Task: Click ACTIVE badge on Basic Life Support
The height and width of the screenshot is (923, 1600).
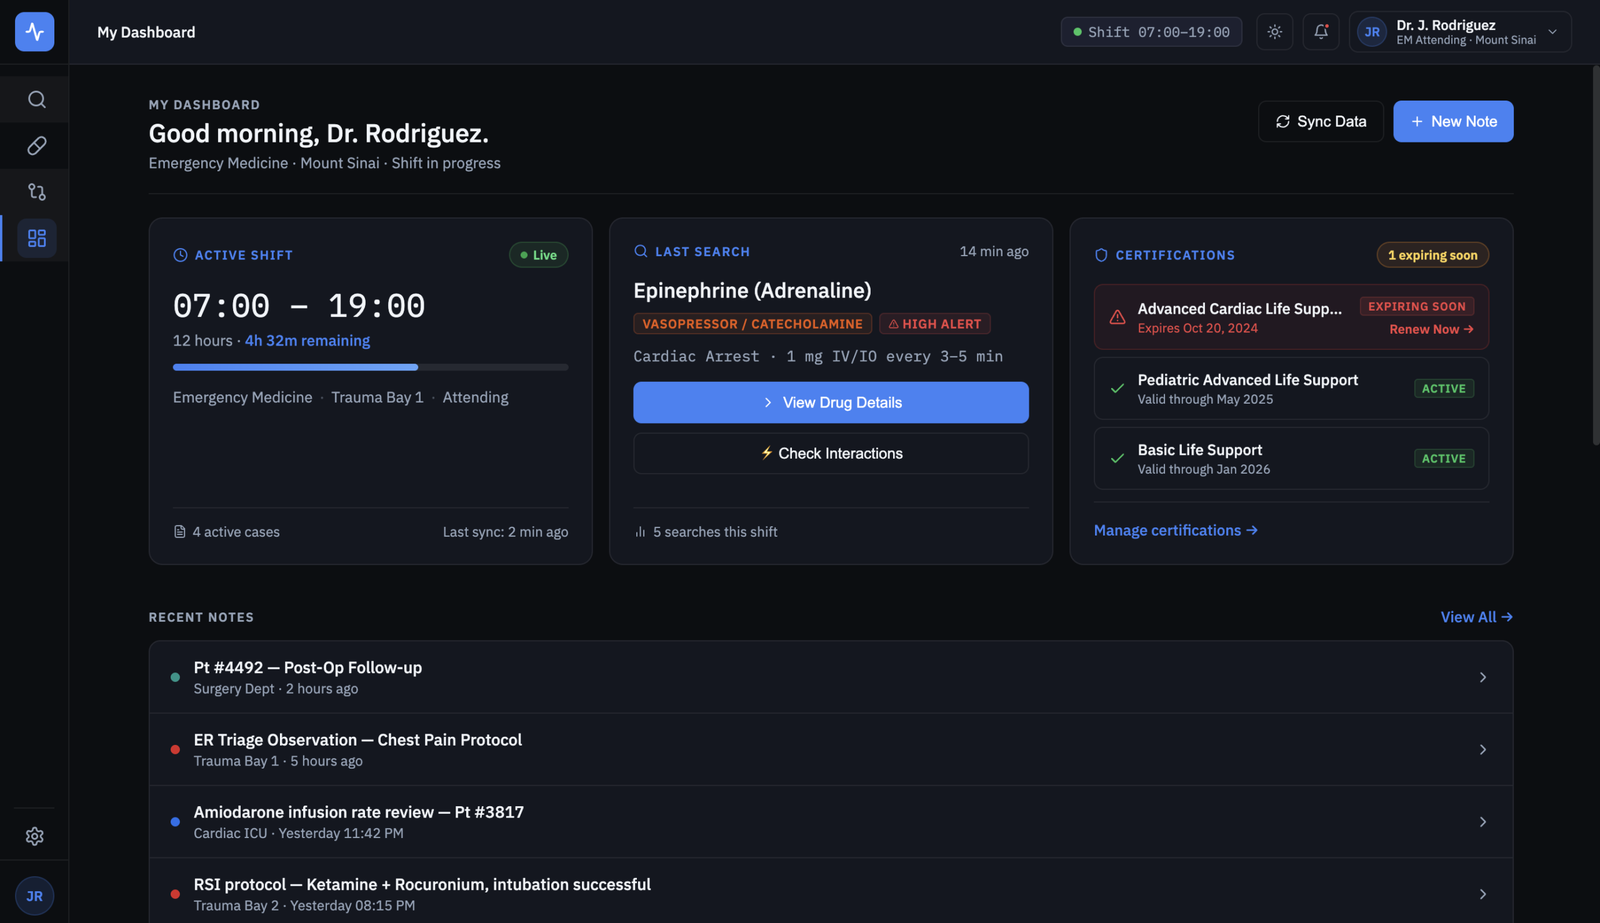Action: [x=1443, y=458]
